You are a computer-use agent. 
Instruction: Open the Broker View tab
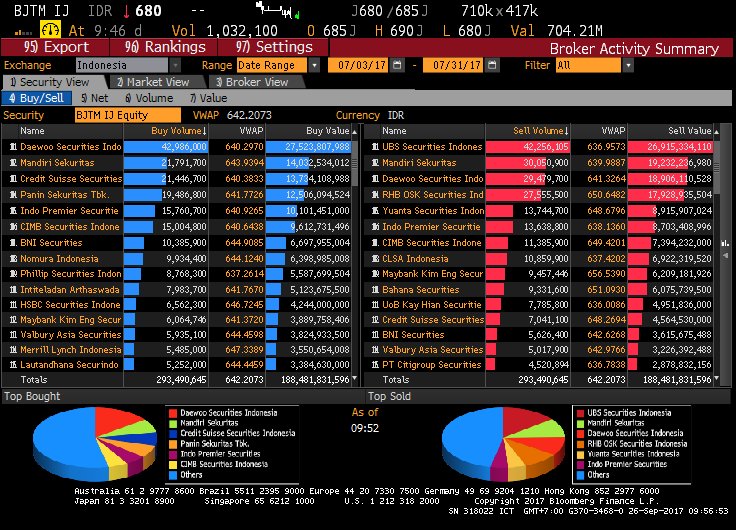pyautogui.click(x=250, y=82)
